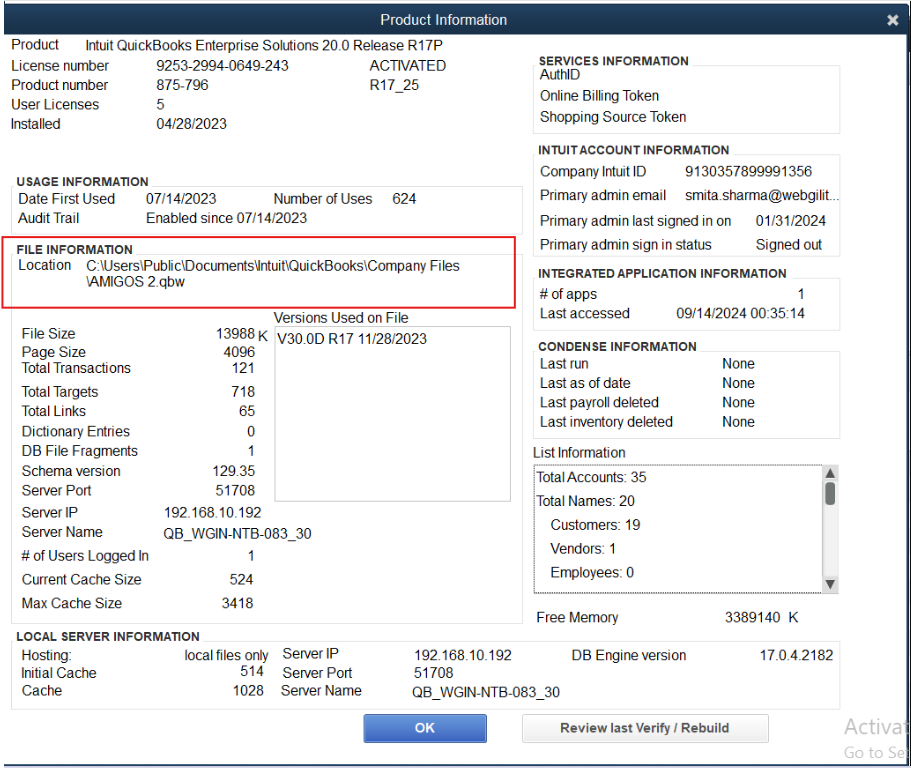911x768 pixels.
Task: Click the File Size value 13988
Action: [235, 333]
